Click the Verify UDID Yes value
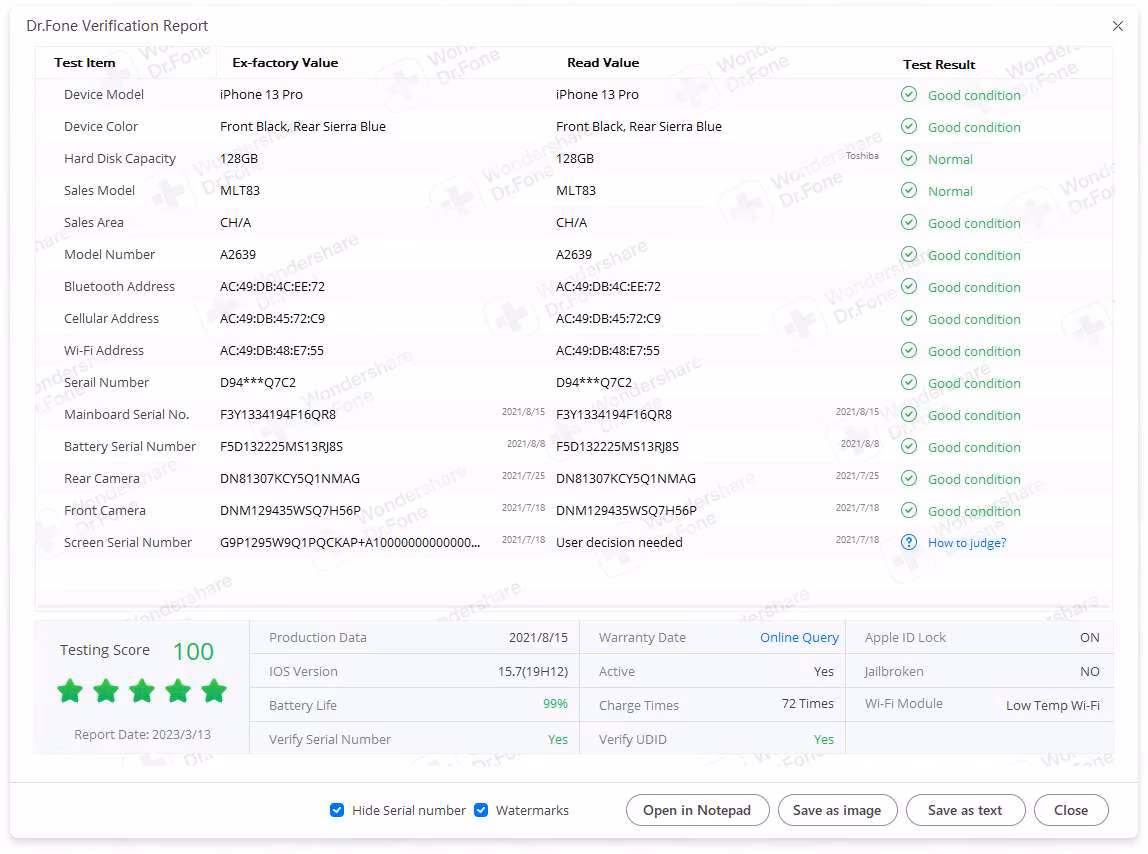The width and height of the screenshot is (1148, 854). tap(824, 740)
